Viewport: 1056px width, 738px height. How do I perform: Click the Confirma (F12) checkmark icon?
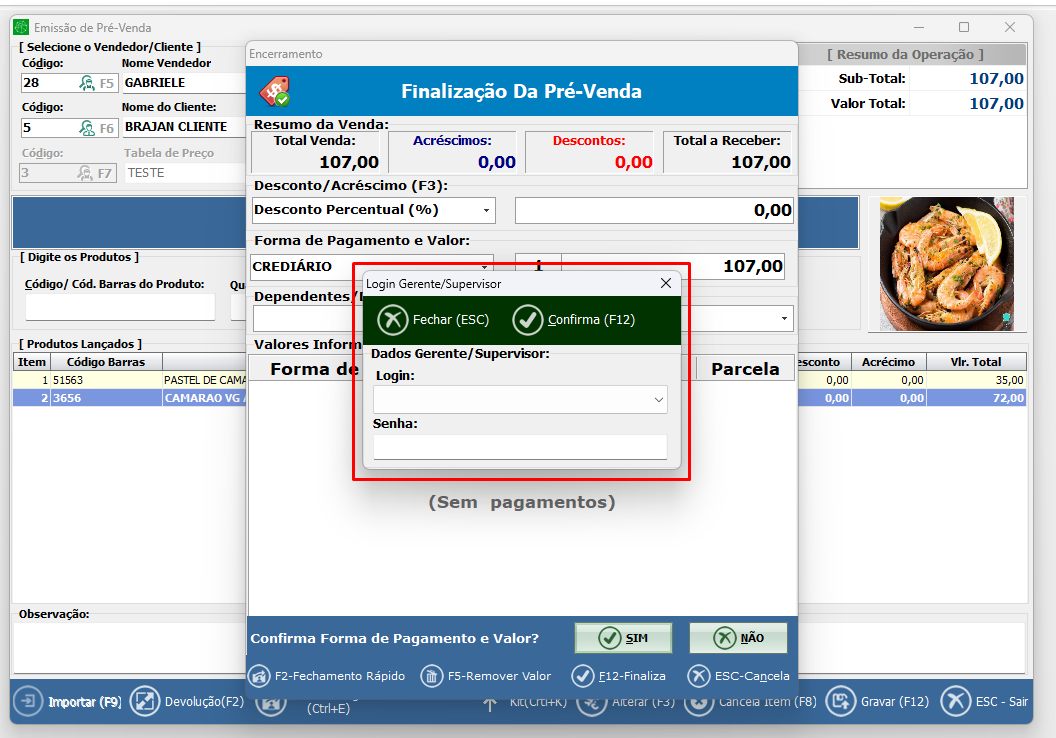click(x=527, y=320)
